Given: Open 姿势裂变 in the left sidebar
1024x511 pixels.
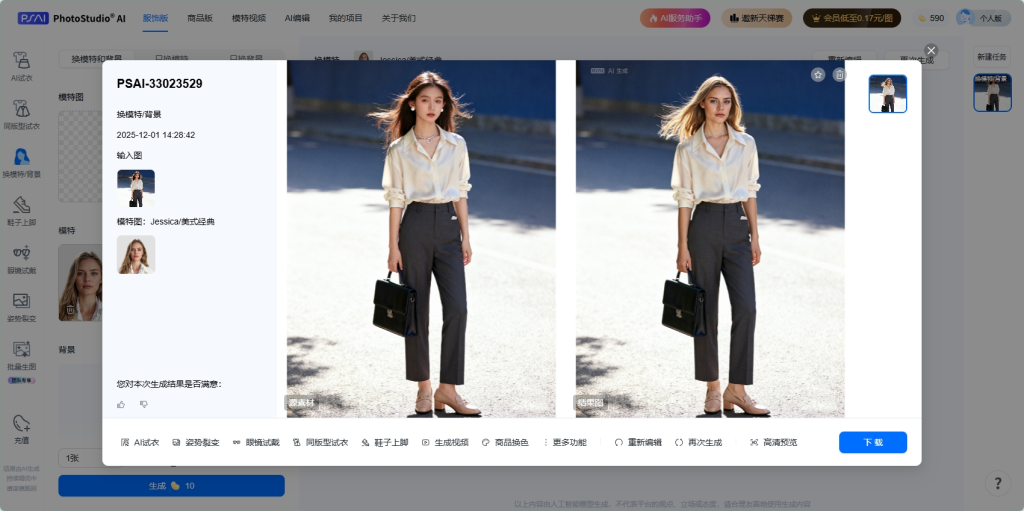Looking at the screenshot, I should [22, 307].
